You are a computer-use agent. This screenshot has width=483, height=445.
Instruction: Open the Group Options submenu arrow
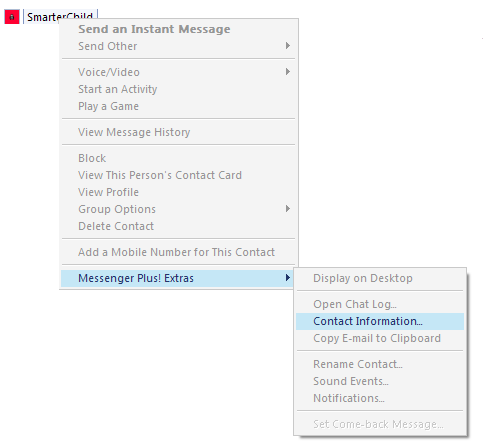(288, 209)
